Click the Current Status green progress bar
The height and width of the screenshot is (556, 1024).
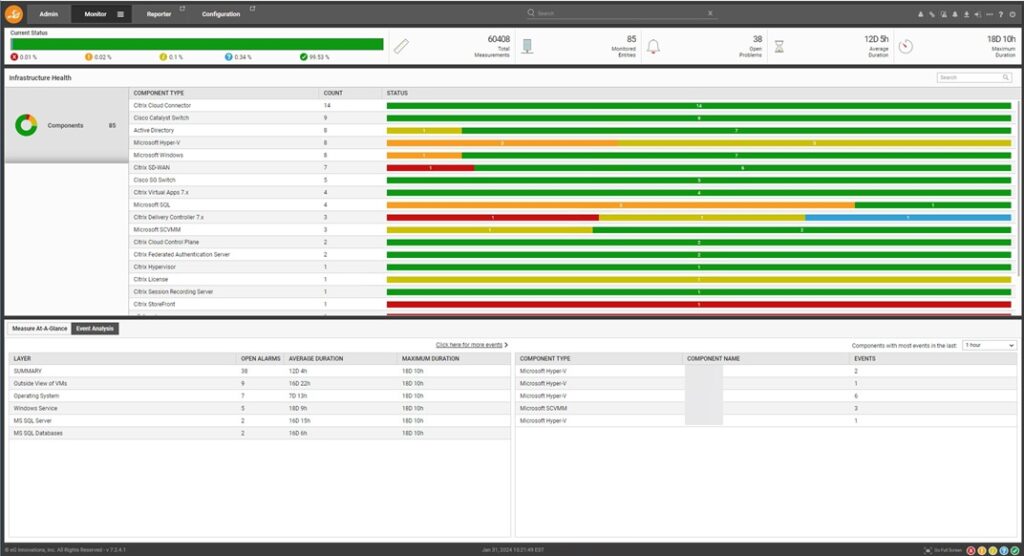click(x=197, y=44)
